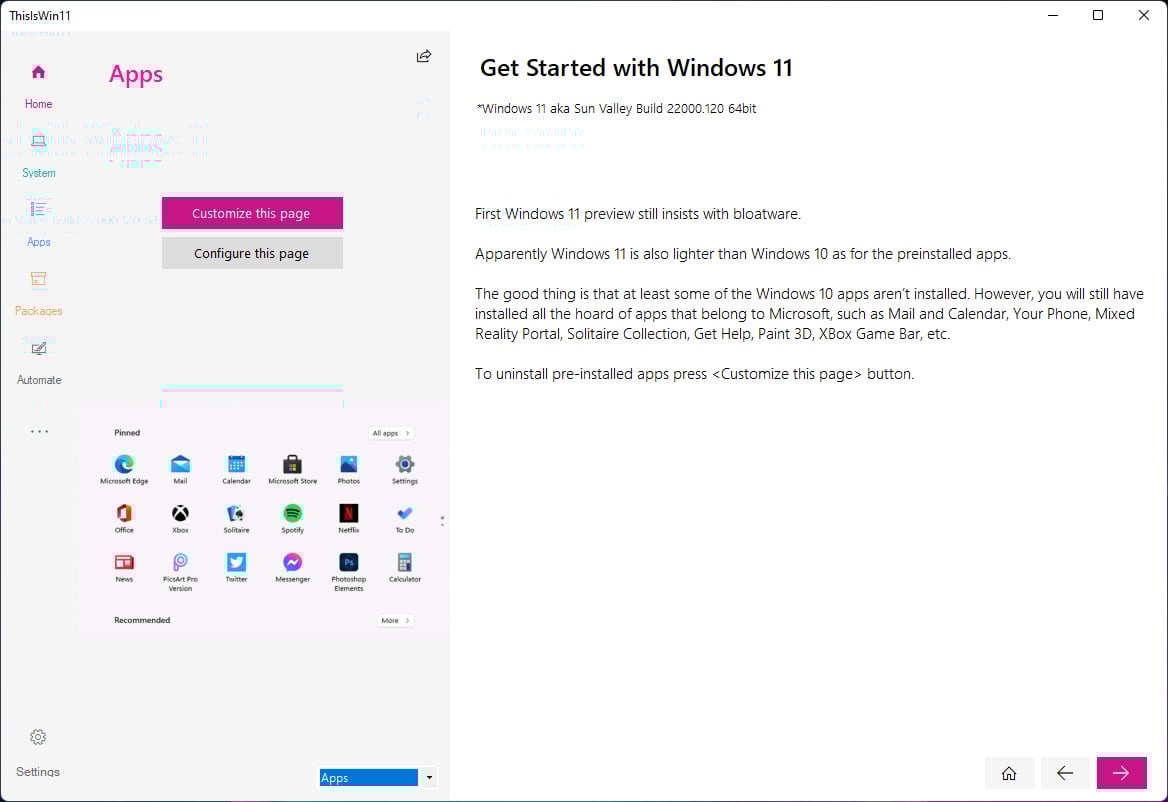Advance with the pink right arrow button
Viewport: 1168px width, 802px height.
(x=1121, y=773)
